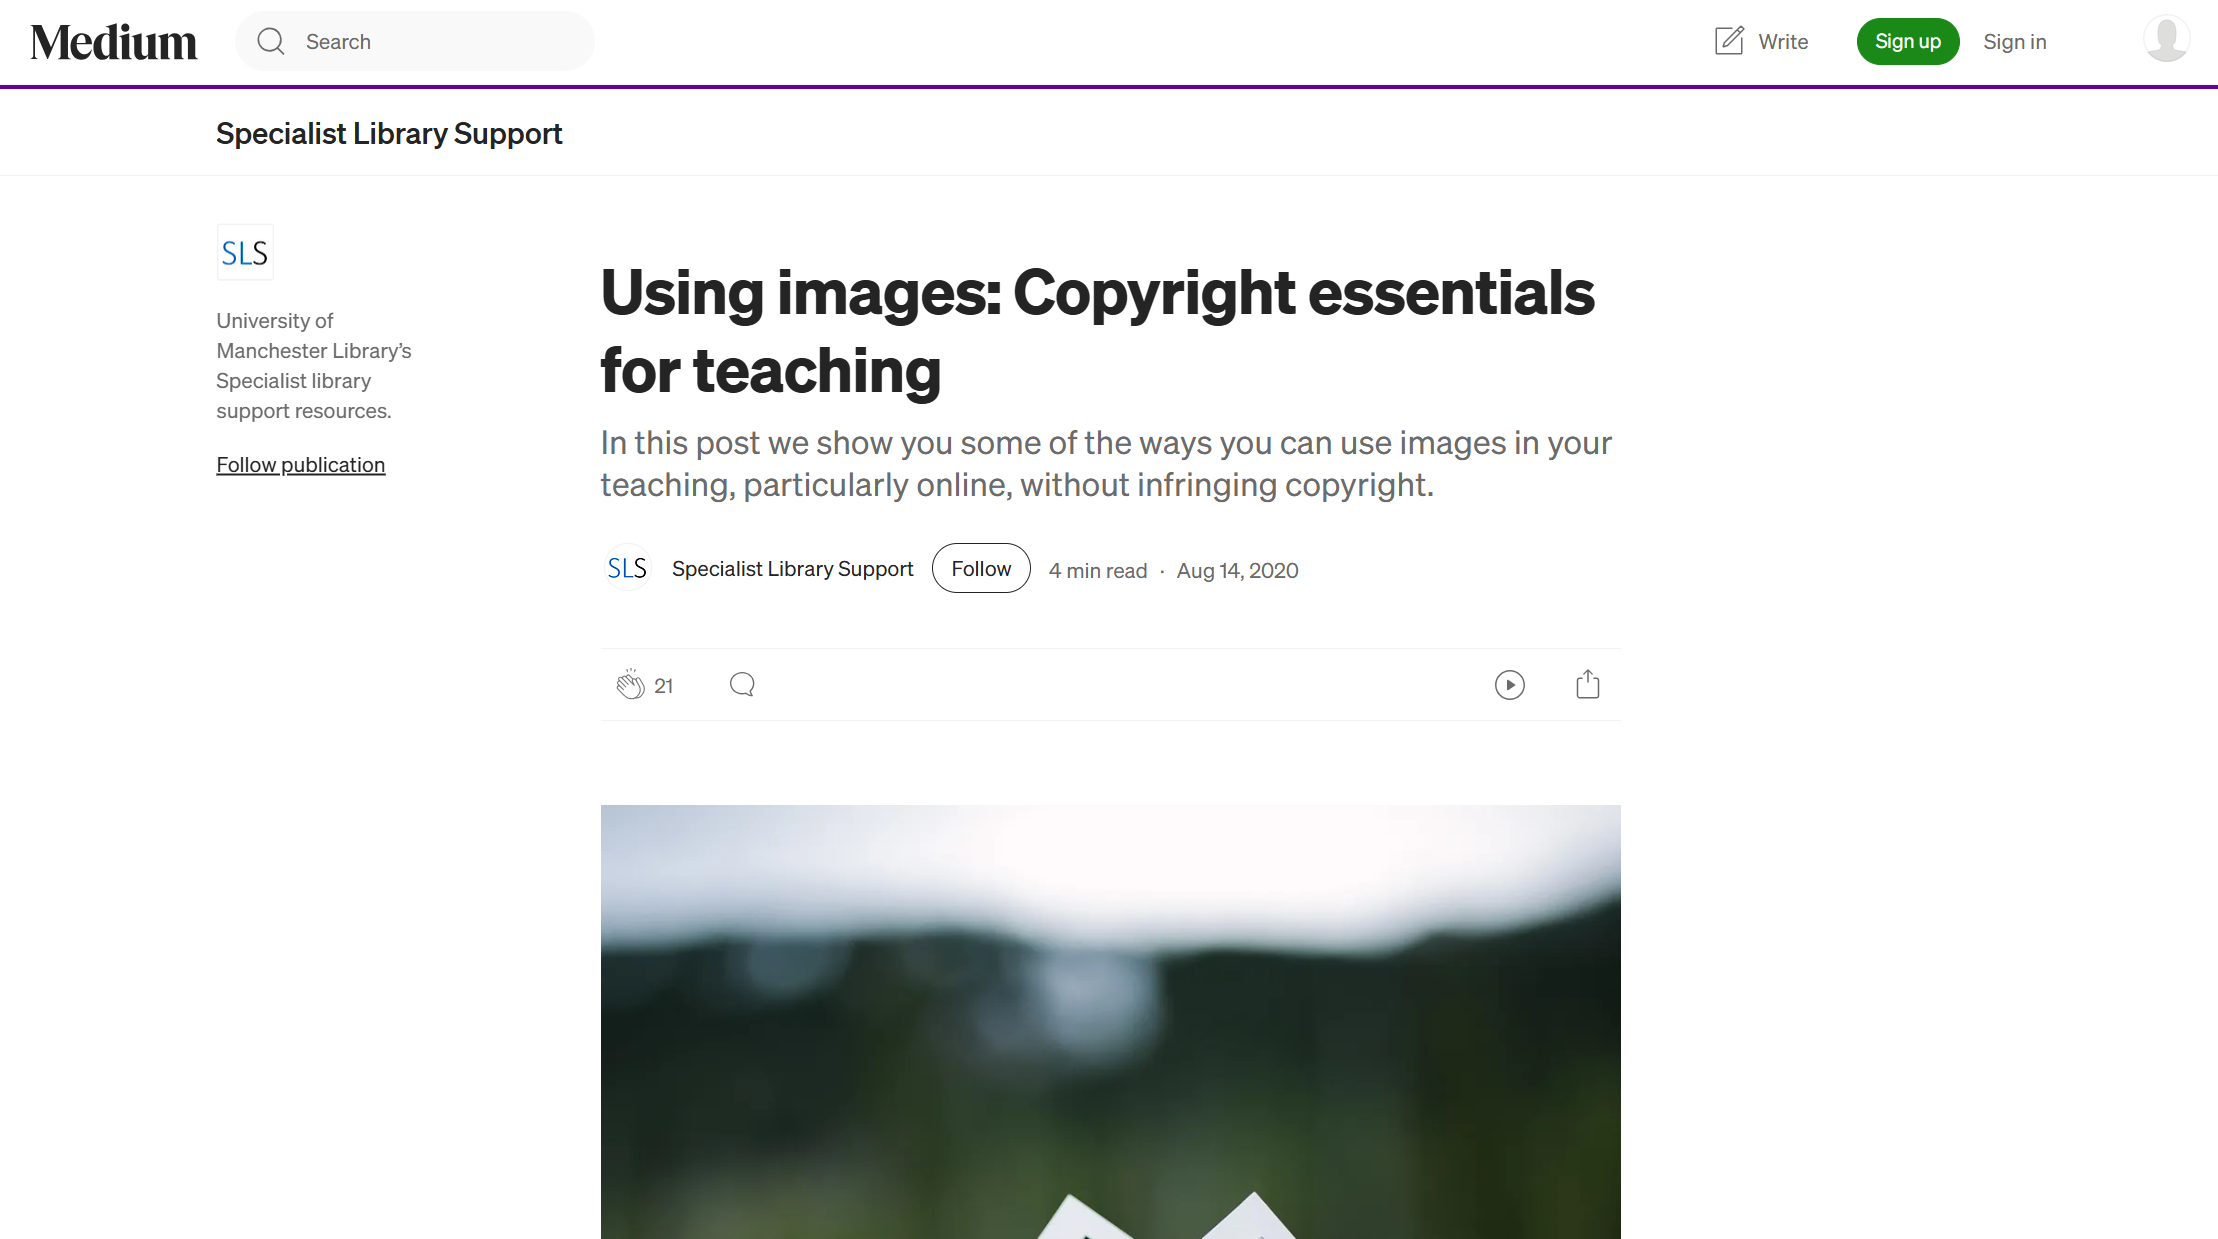Open the Specialist Library Support author name
Screen dimensions: 2218x1239
pyautogui.click(x=792, y=569)
